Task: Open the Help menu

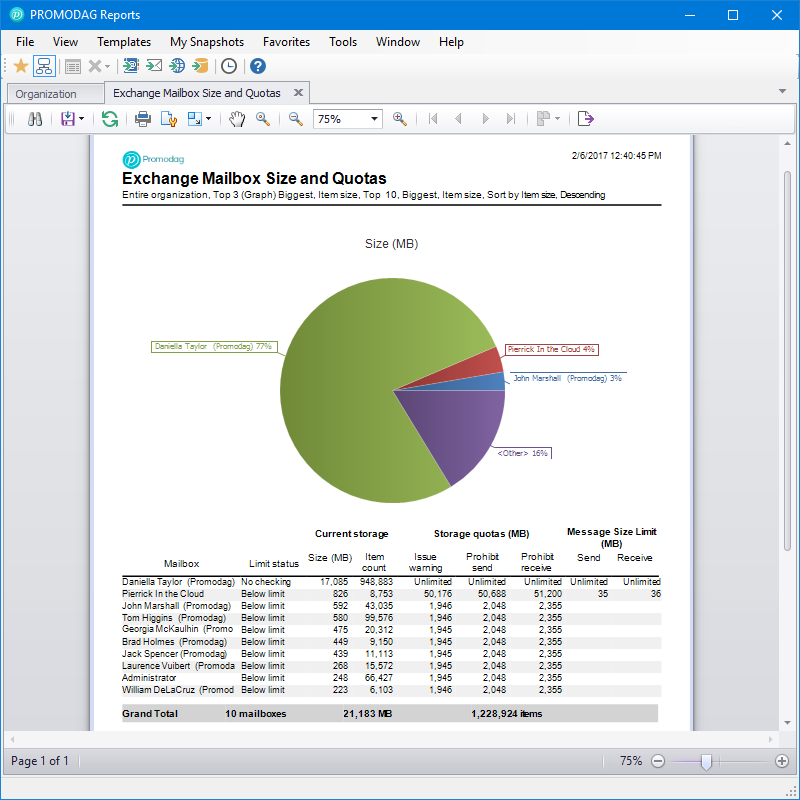Action: pyautogui.click(x=451, y=42)
